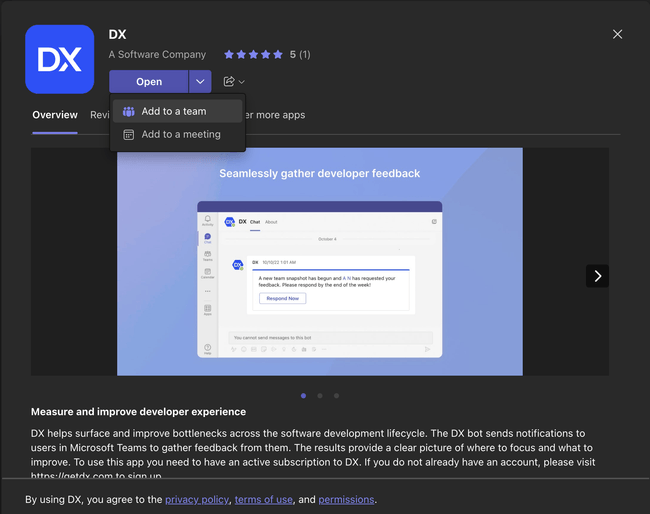Click the team icon in dropdown menu
The width and height of the screenshot is (650, 514).
click(128, 111)
